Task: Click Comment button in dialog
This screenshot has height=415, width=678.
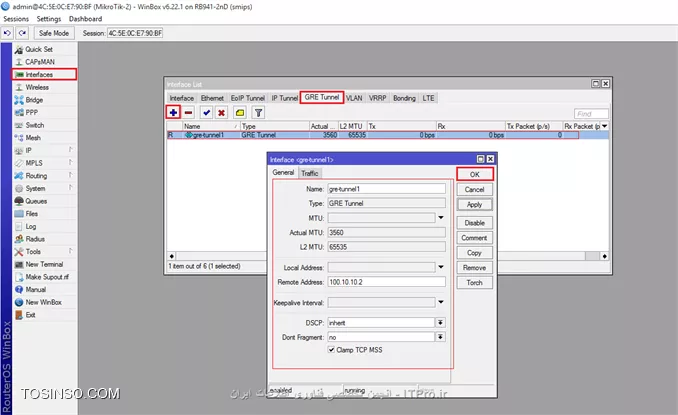Action: tap(474, 238)
